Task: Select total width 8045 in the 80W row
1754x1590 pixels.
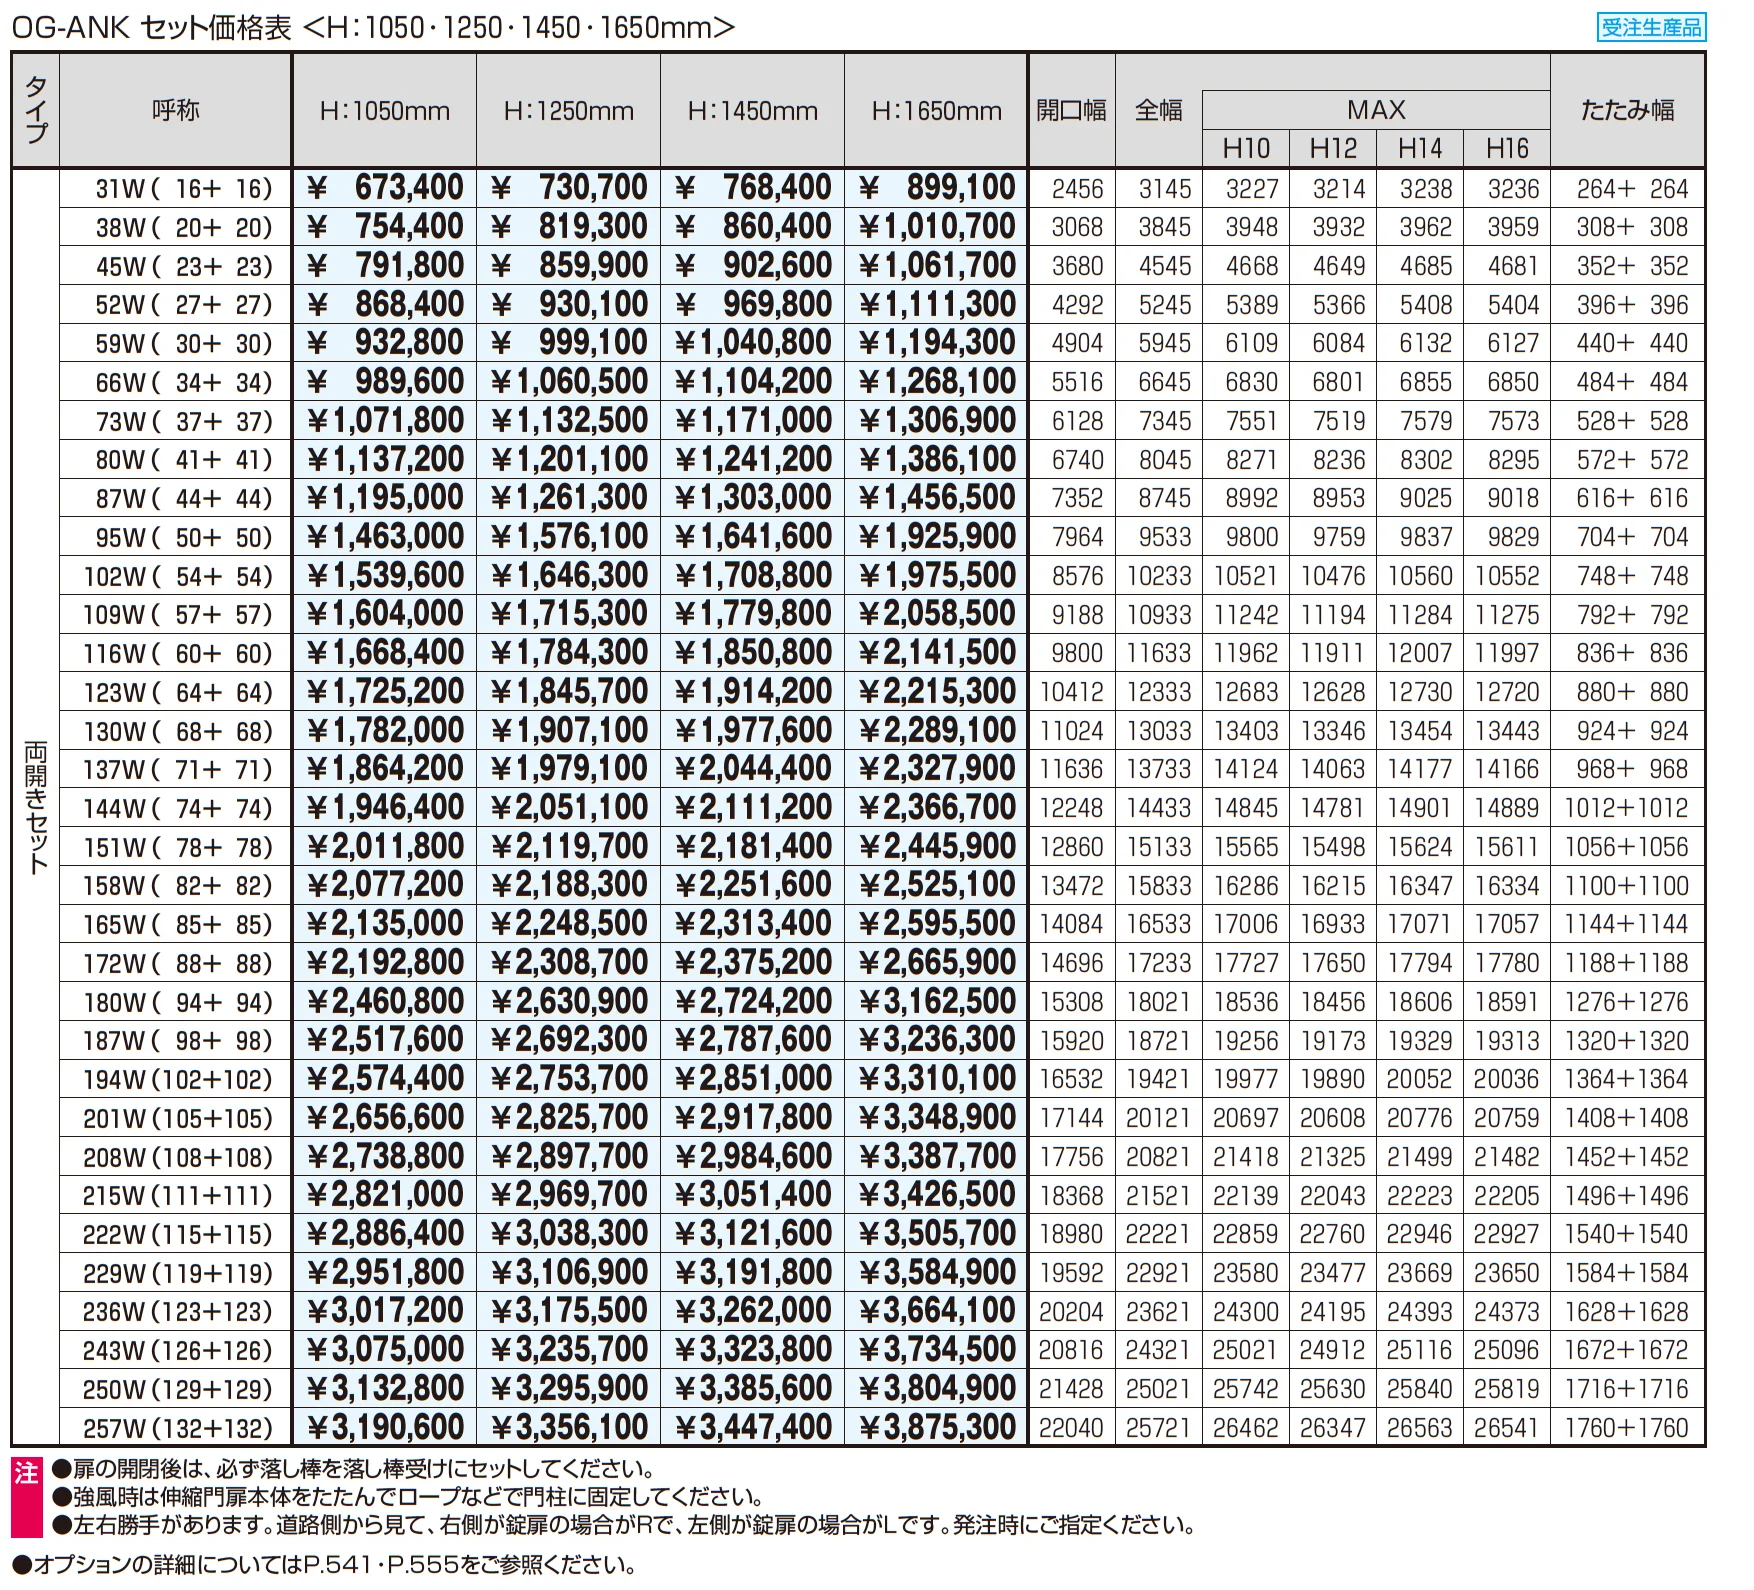Action: click(1165, 460)
